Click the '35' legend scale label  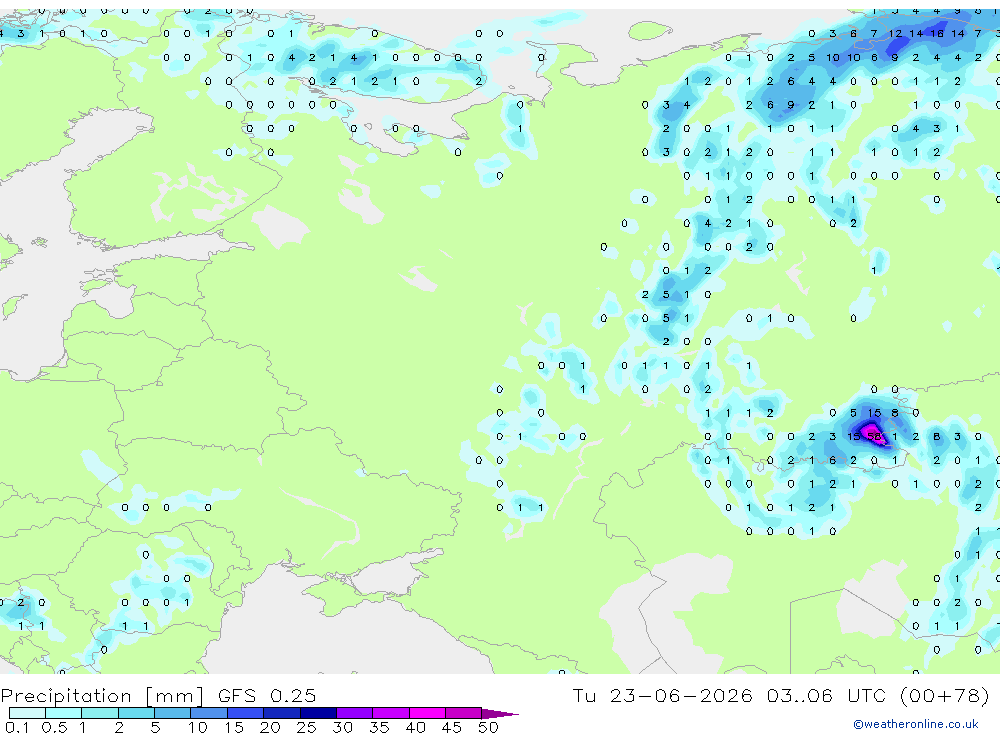click(379, 727)
